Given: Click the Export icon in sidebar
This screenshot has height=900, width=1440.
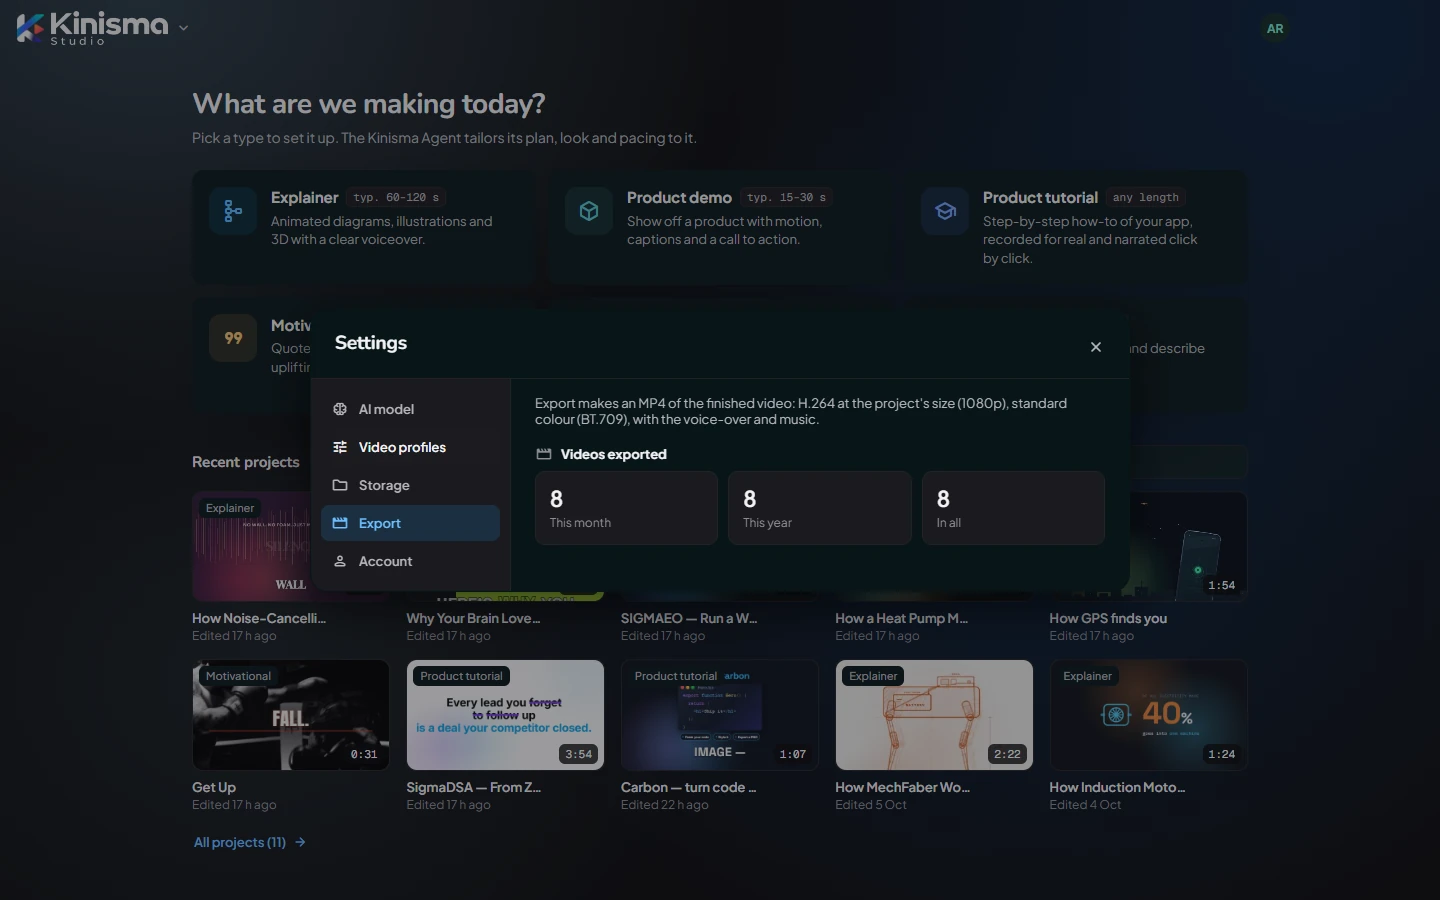Looking at the screenshot, I should point(340,523).
